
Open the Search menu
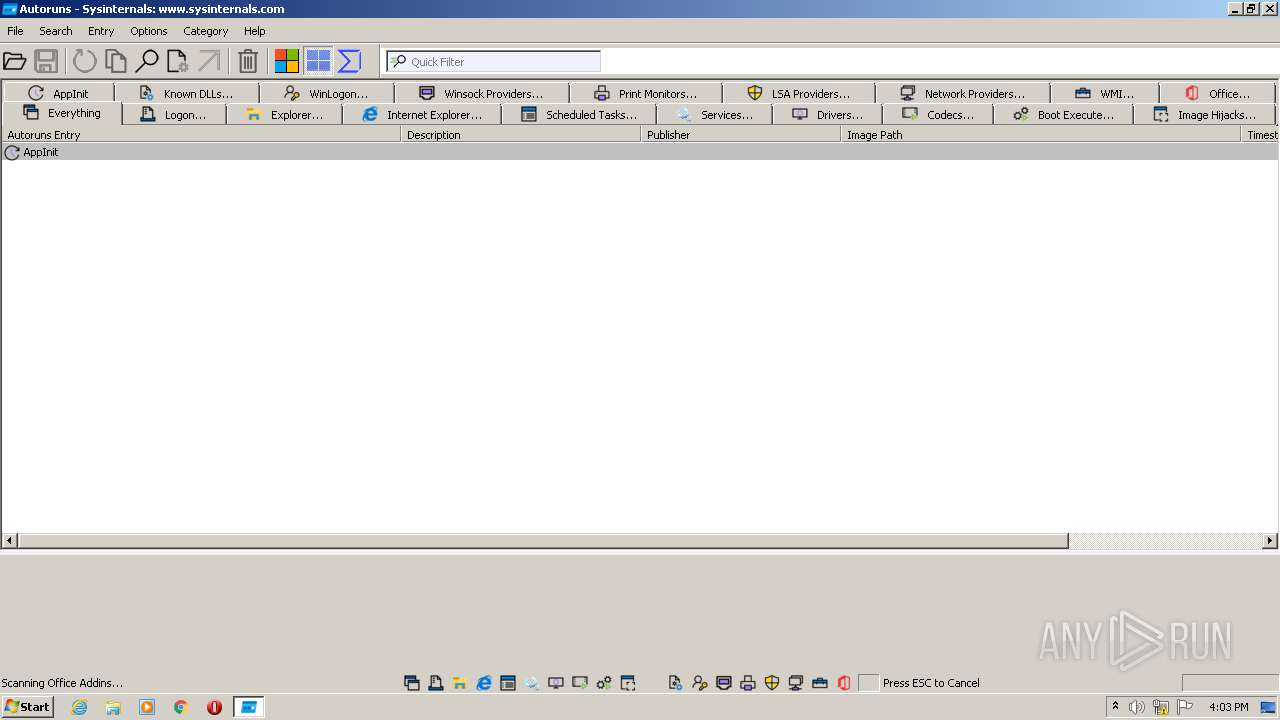(x=56, y=31)
